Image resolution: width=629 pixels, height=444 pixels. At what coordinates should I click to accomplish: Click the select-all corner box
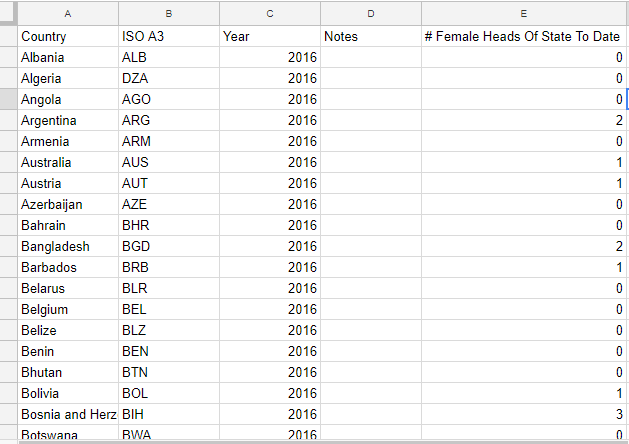(8, 13)
